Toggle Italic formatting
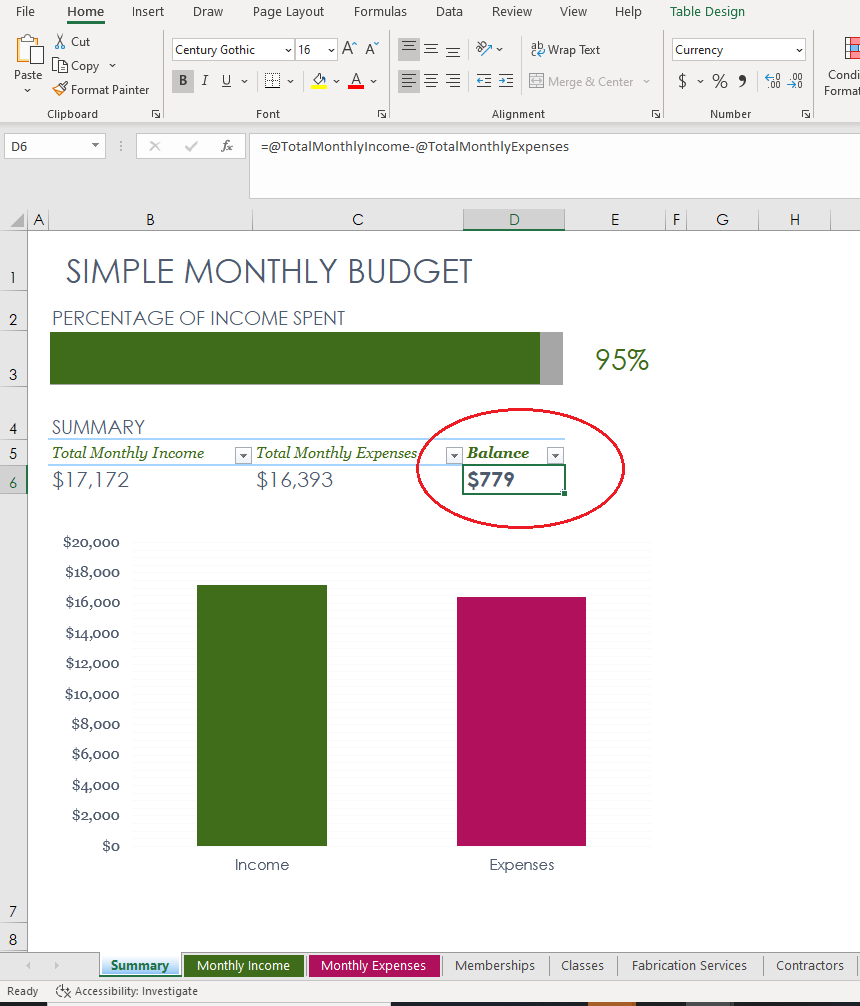The height and width of the screenshot is (1006, 860). 205,81
